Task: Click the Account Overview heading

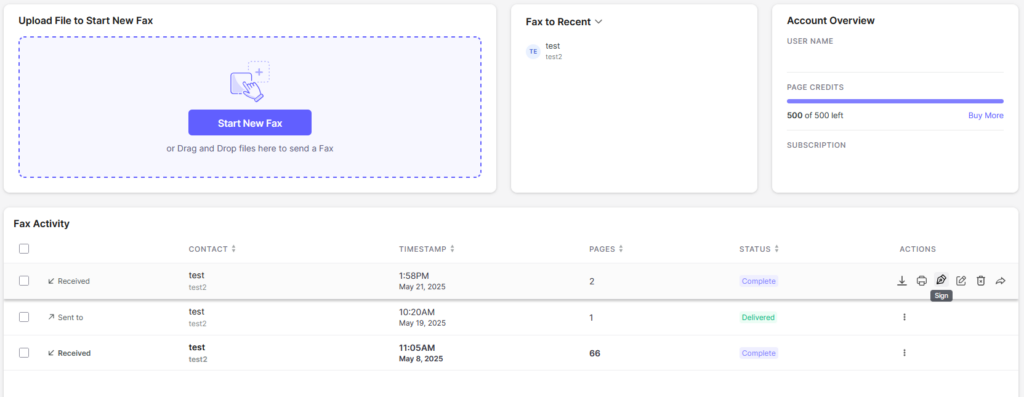Action: [831, 21]
